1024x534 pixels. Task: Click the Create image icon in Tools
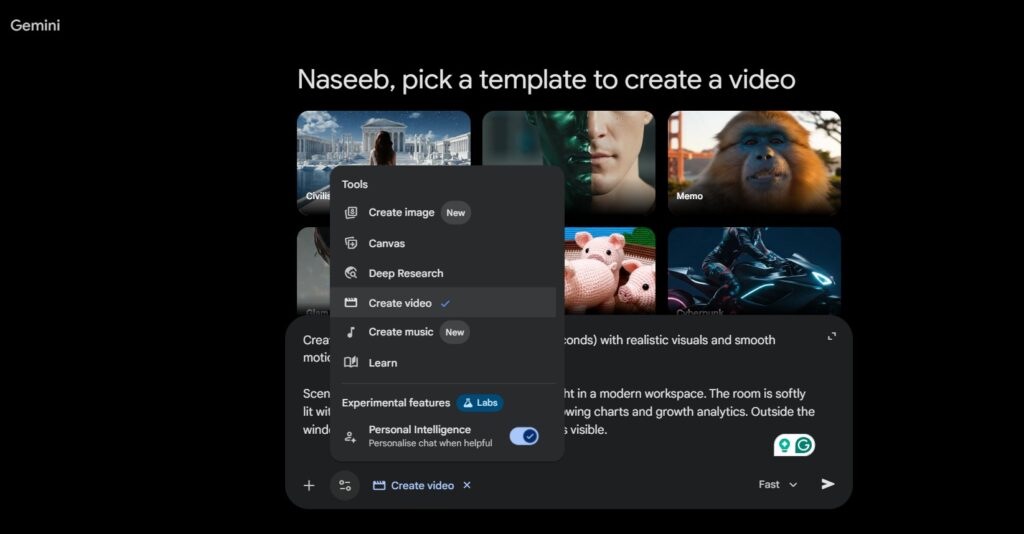(x=351, y=212)
